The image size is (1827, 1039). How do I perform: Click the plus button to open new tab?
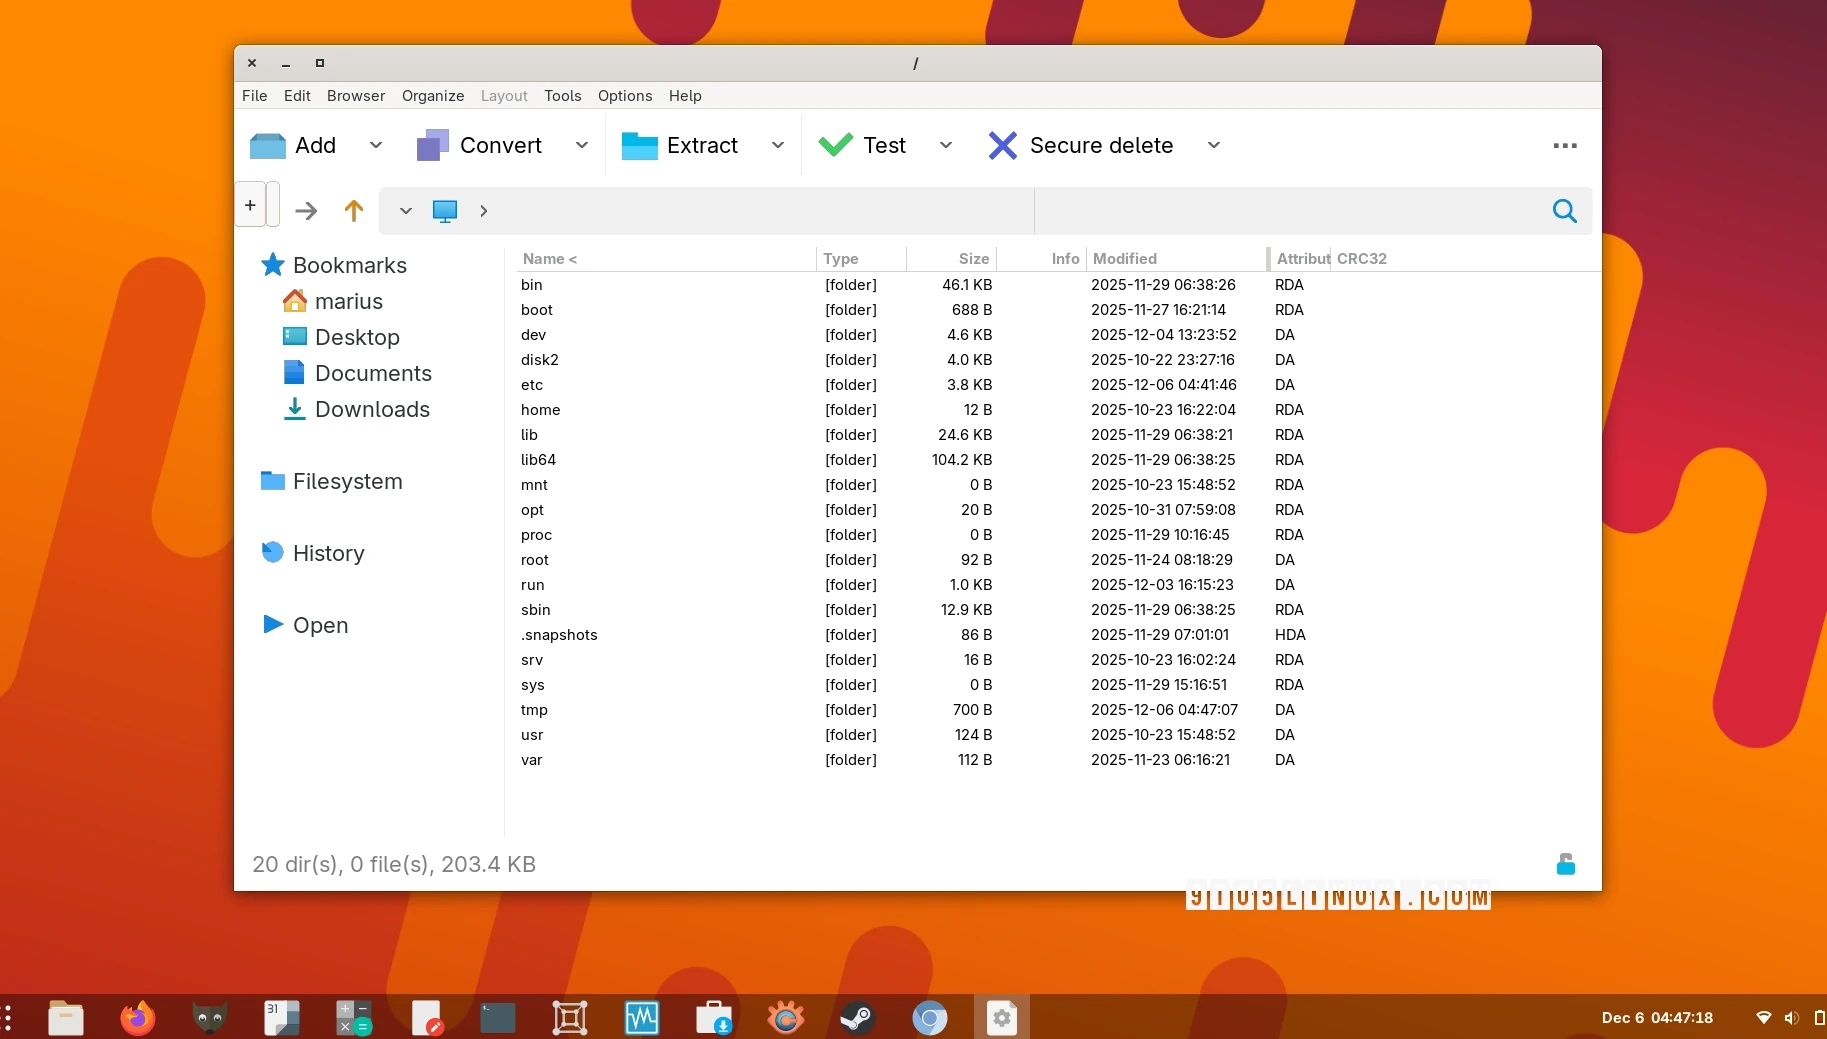249,205
